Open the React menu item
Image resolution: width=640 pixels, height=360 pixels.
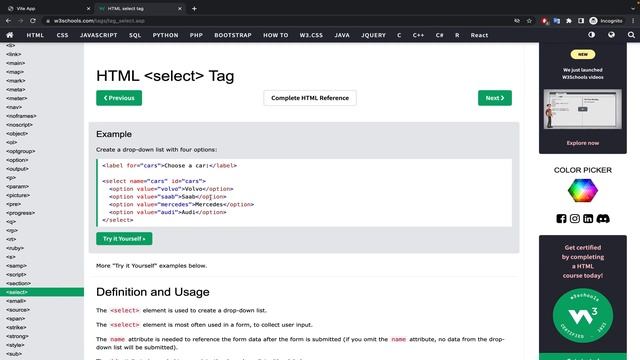point(479,35)
